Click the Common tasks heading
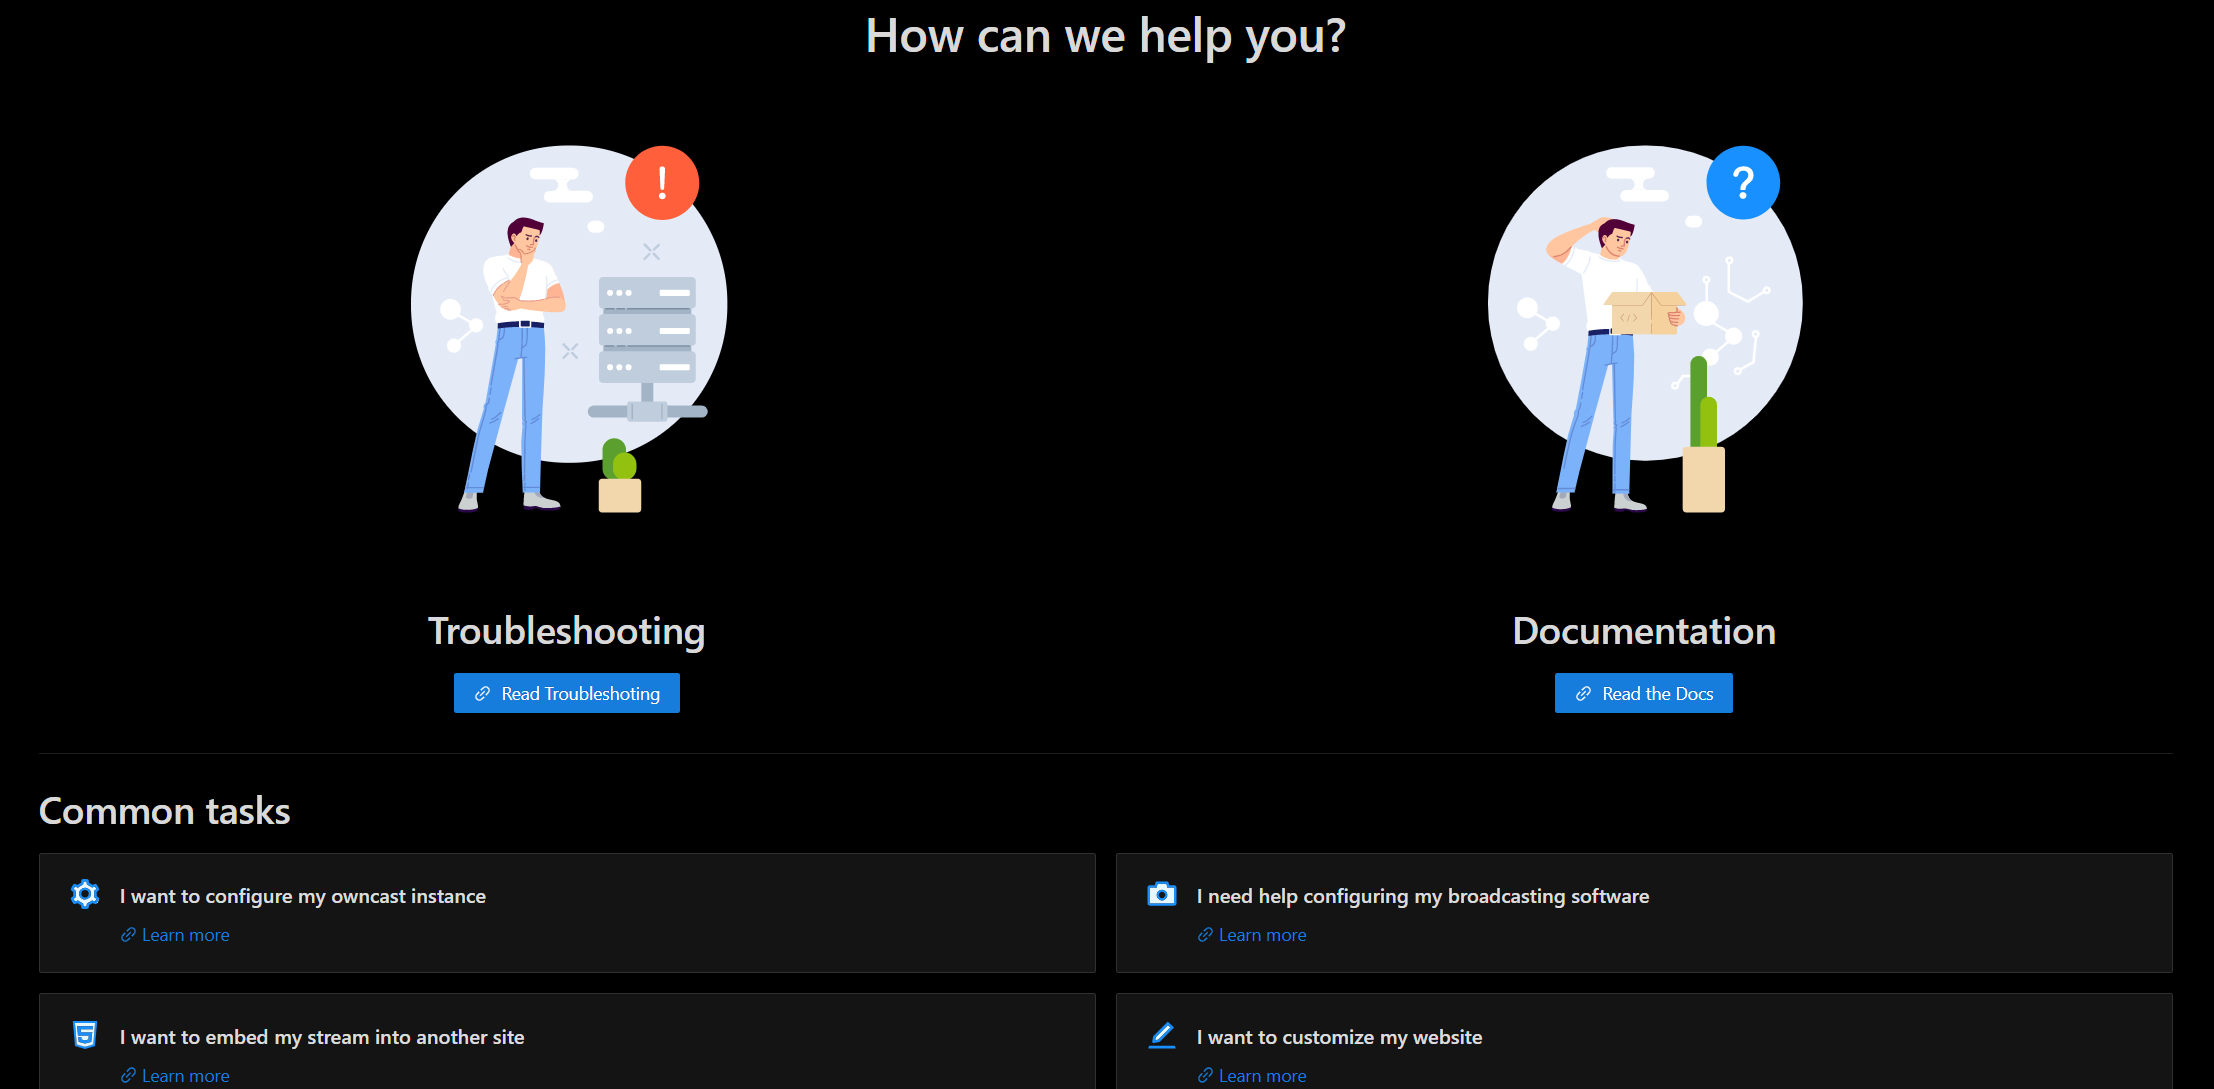The height and width of the screenshot is (1089, 2214). point(163,811)
